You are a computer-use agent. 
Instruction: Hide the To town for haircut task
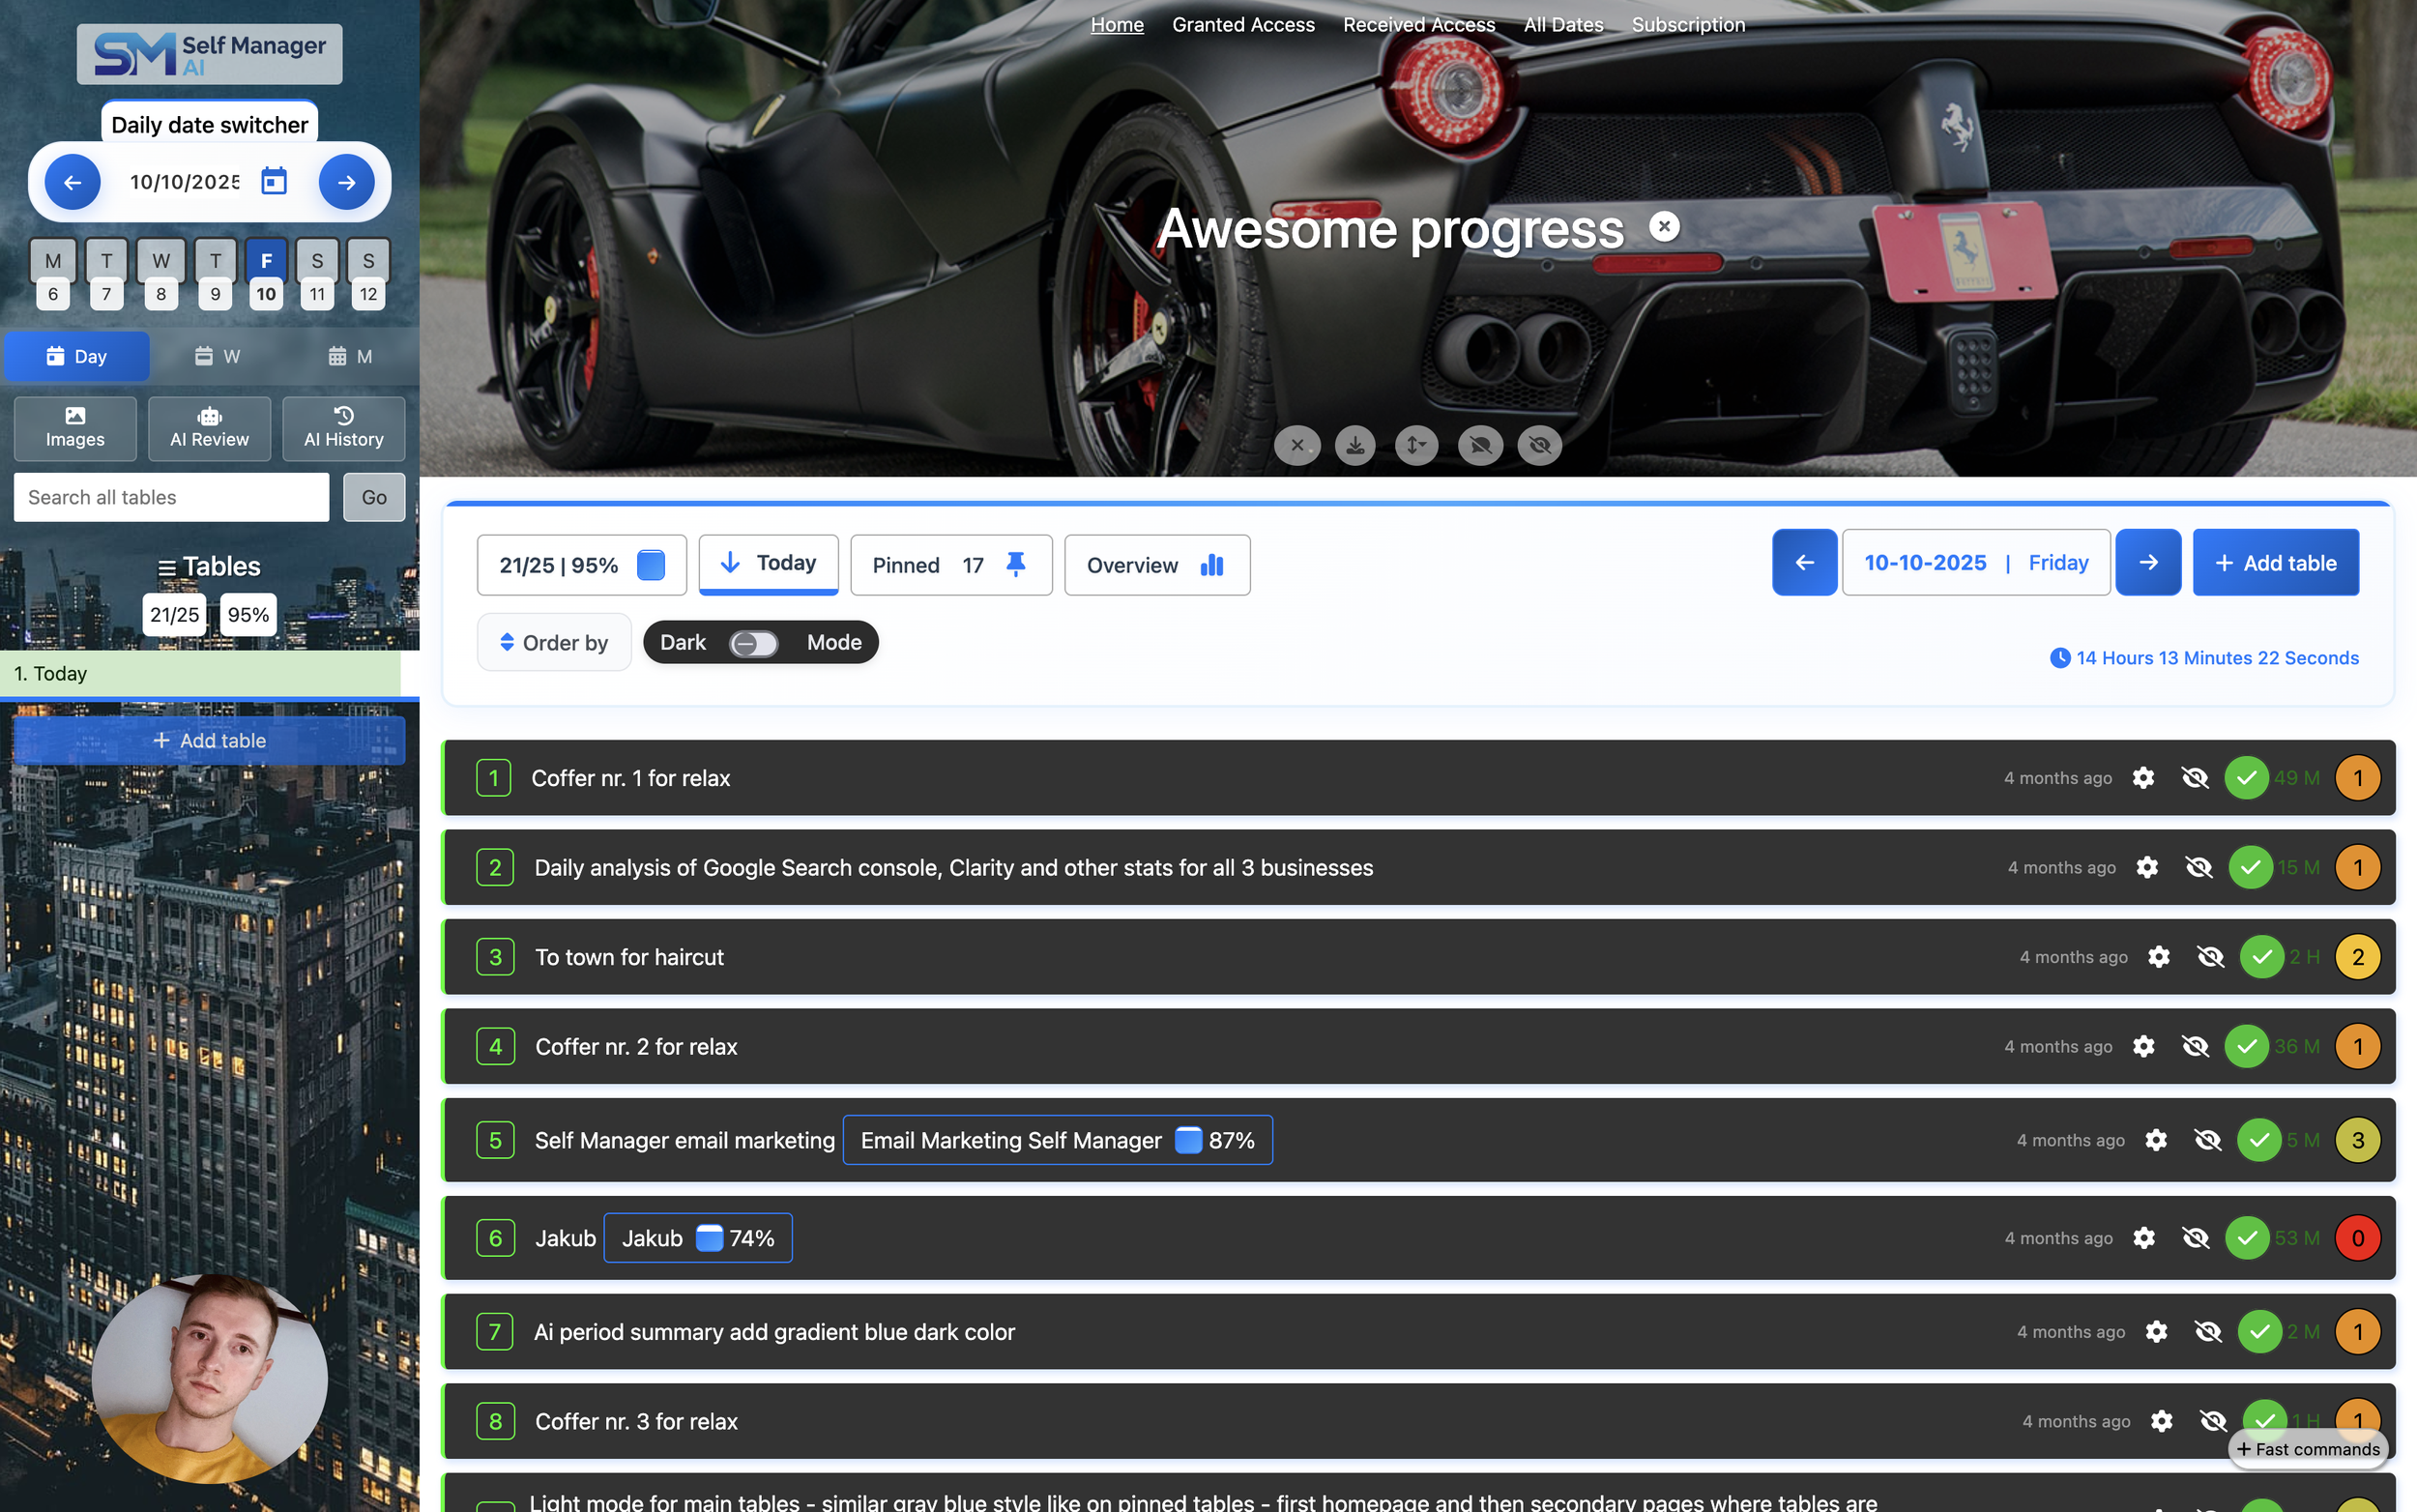point(2209,956)
